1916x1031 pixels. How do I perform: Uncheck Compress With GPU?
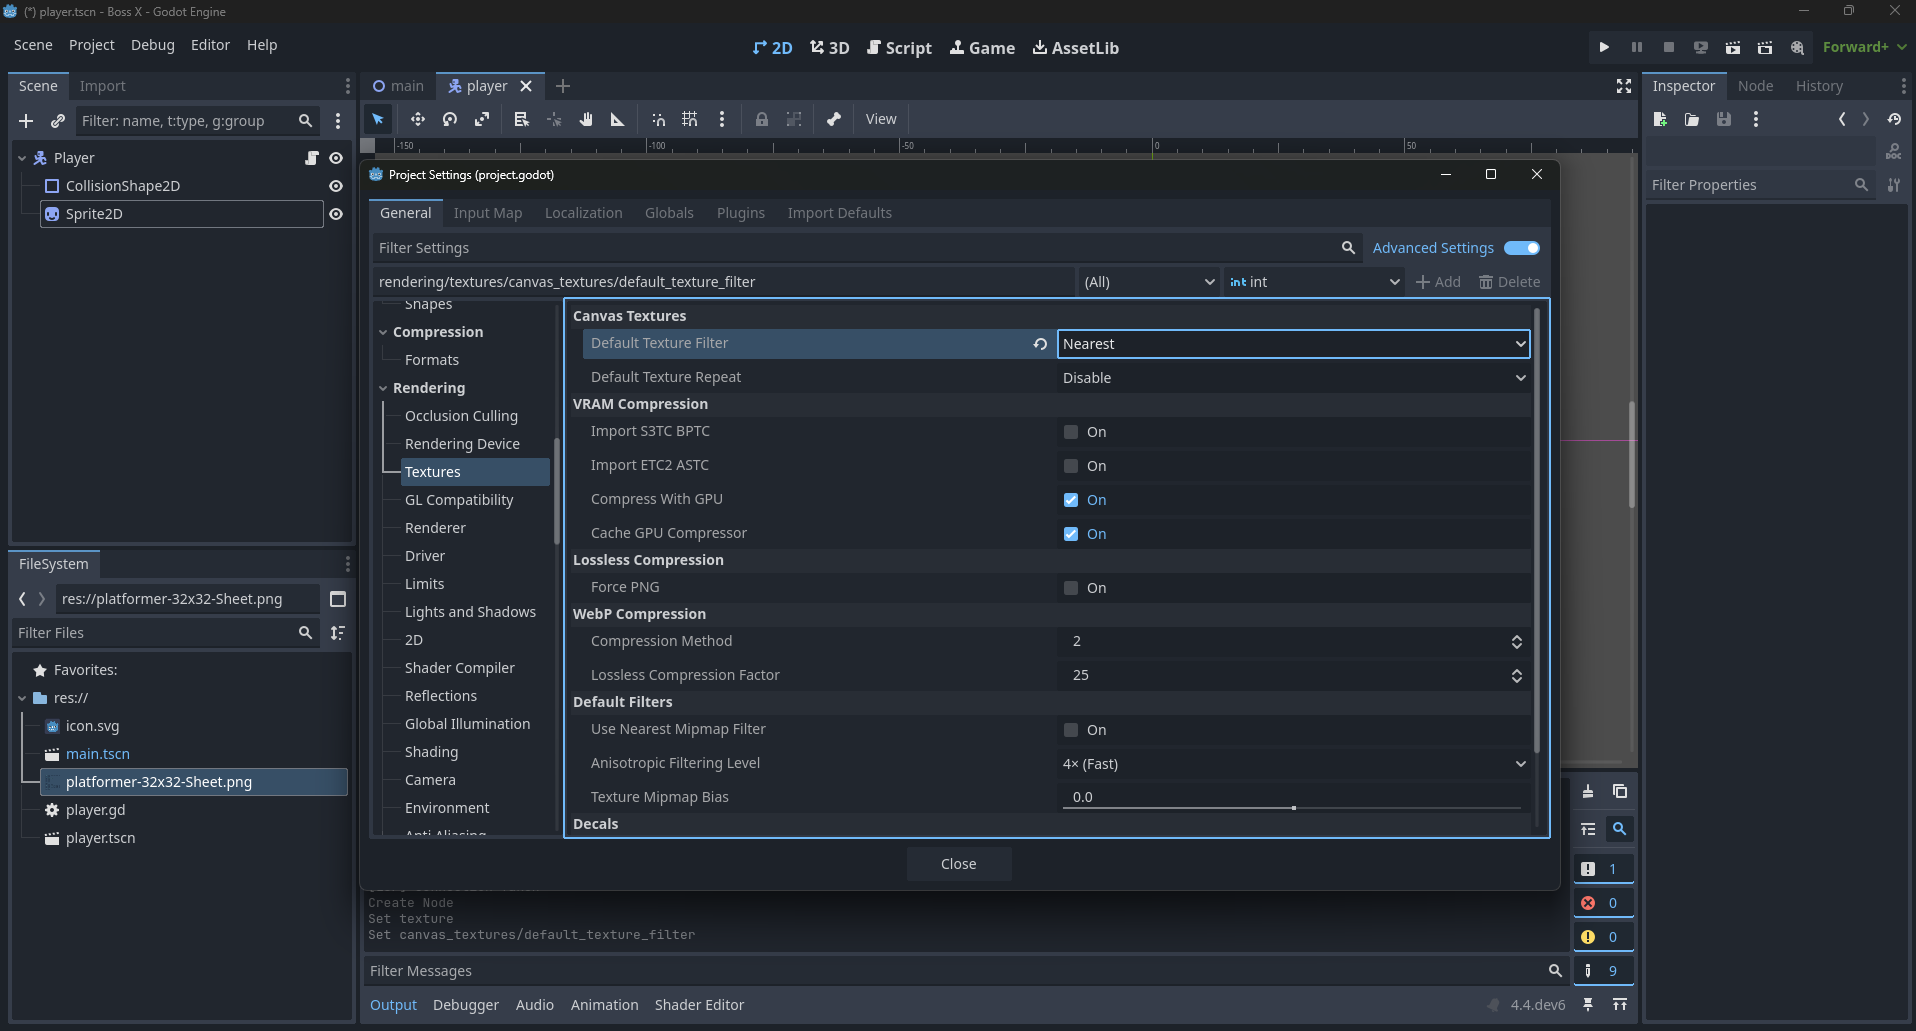1071,500
